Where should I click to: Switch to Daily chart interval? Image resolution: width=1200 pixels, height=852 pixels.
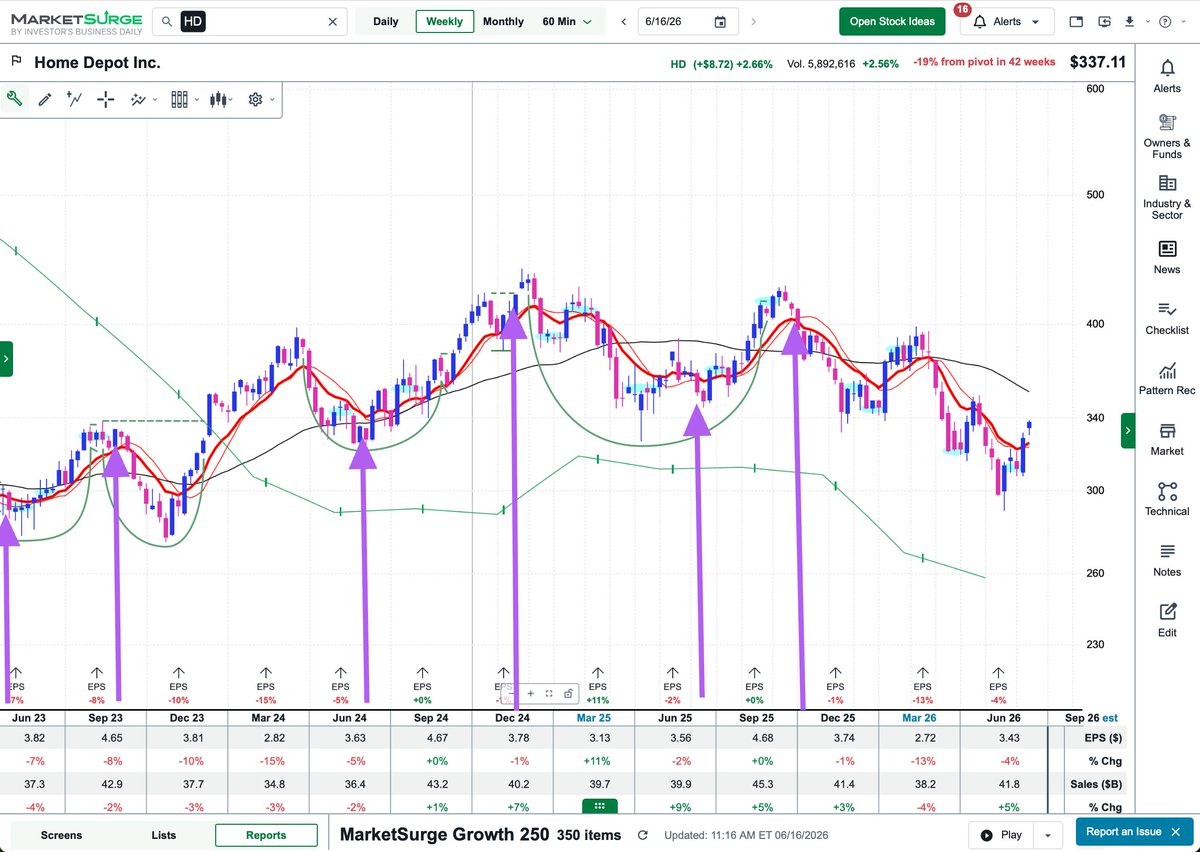tap(385, 21)
